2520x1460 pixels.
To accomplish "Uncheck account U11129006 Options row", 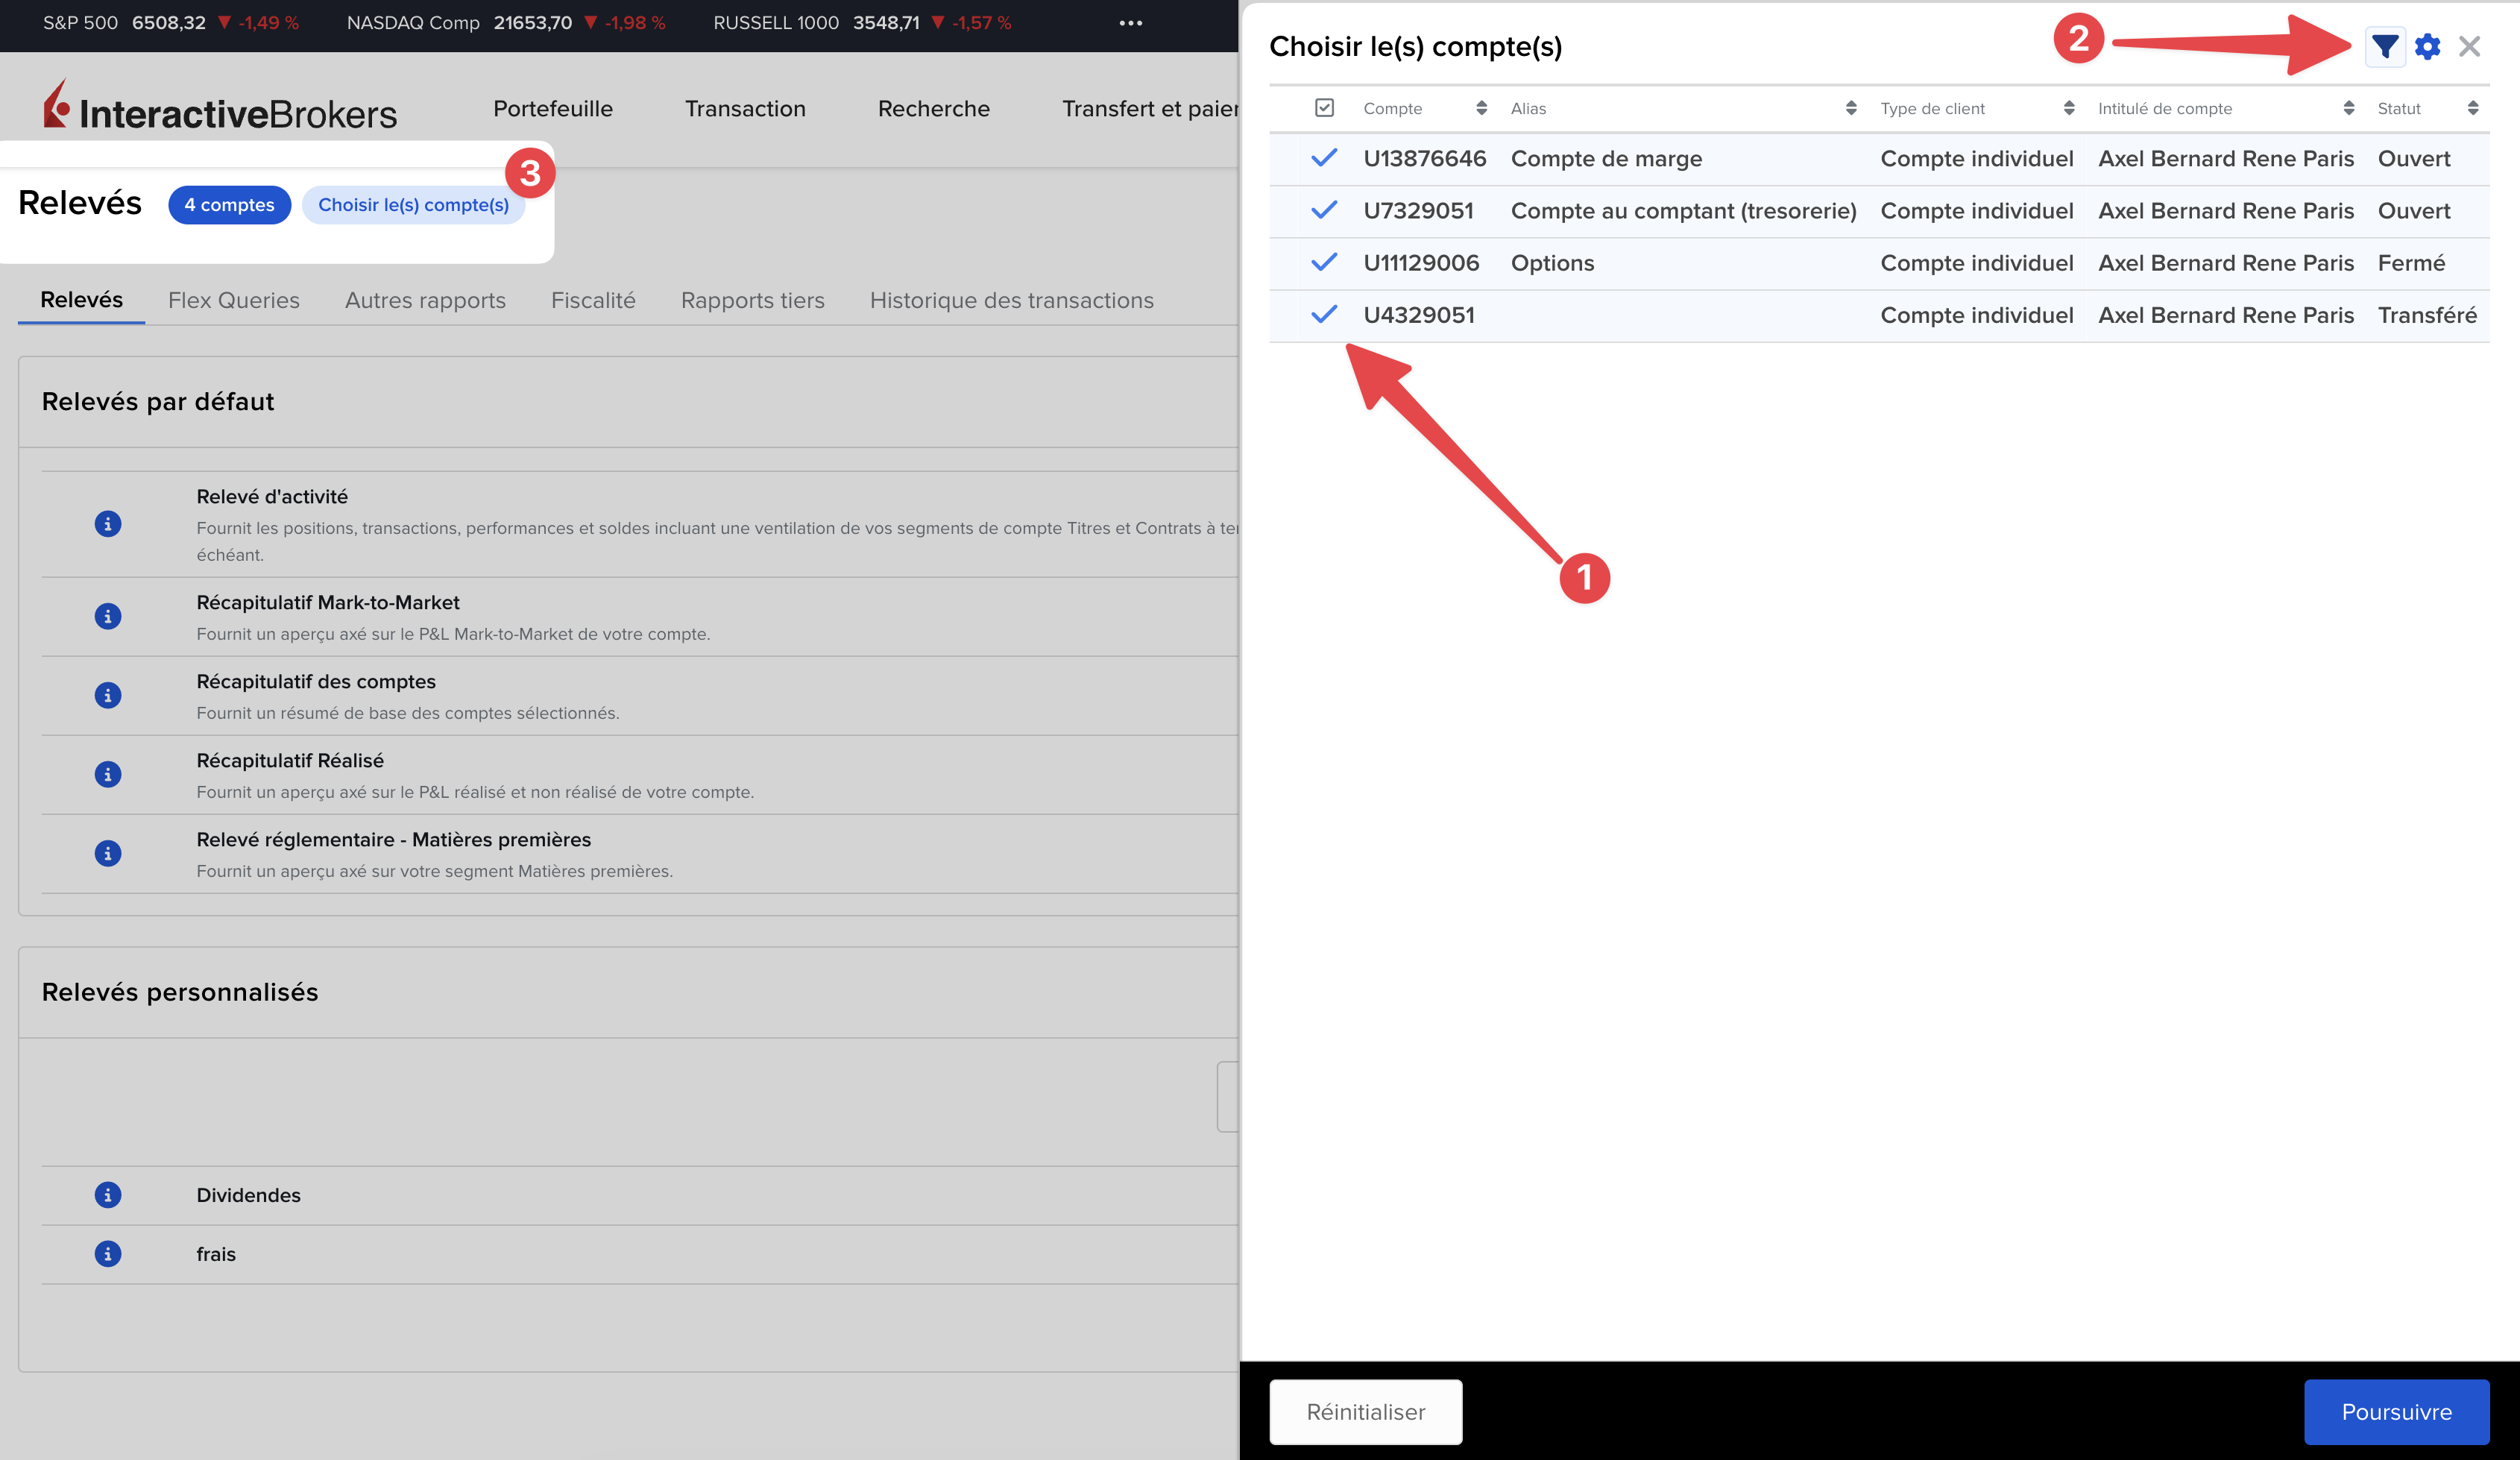I will [1324, 262].
